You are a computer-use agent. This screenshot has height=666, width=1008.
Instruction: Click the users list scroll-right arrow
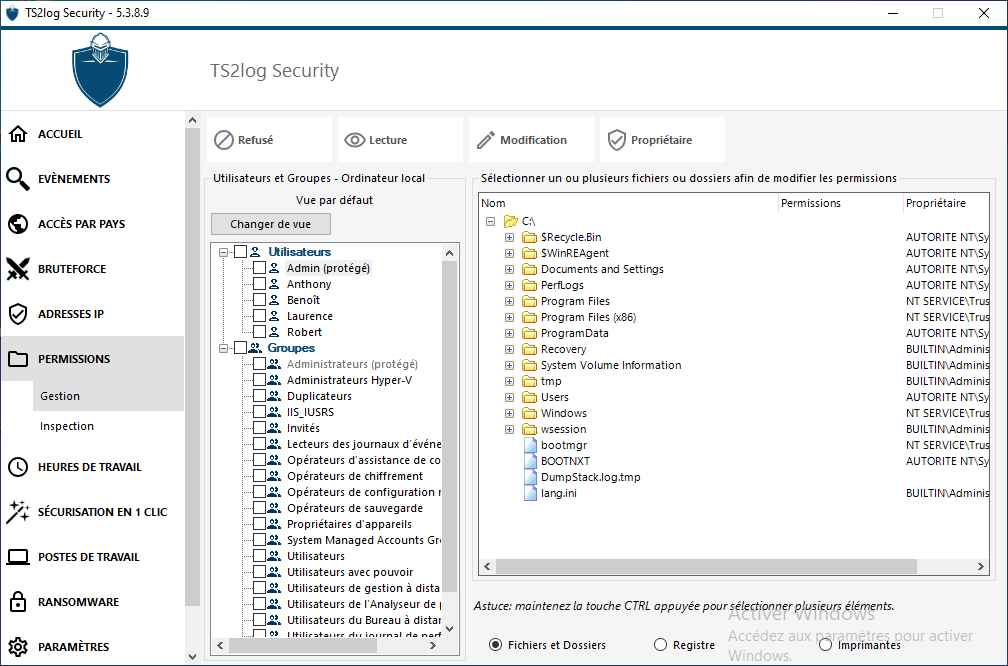click(433, 645)
